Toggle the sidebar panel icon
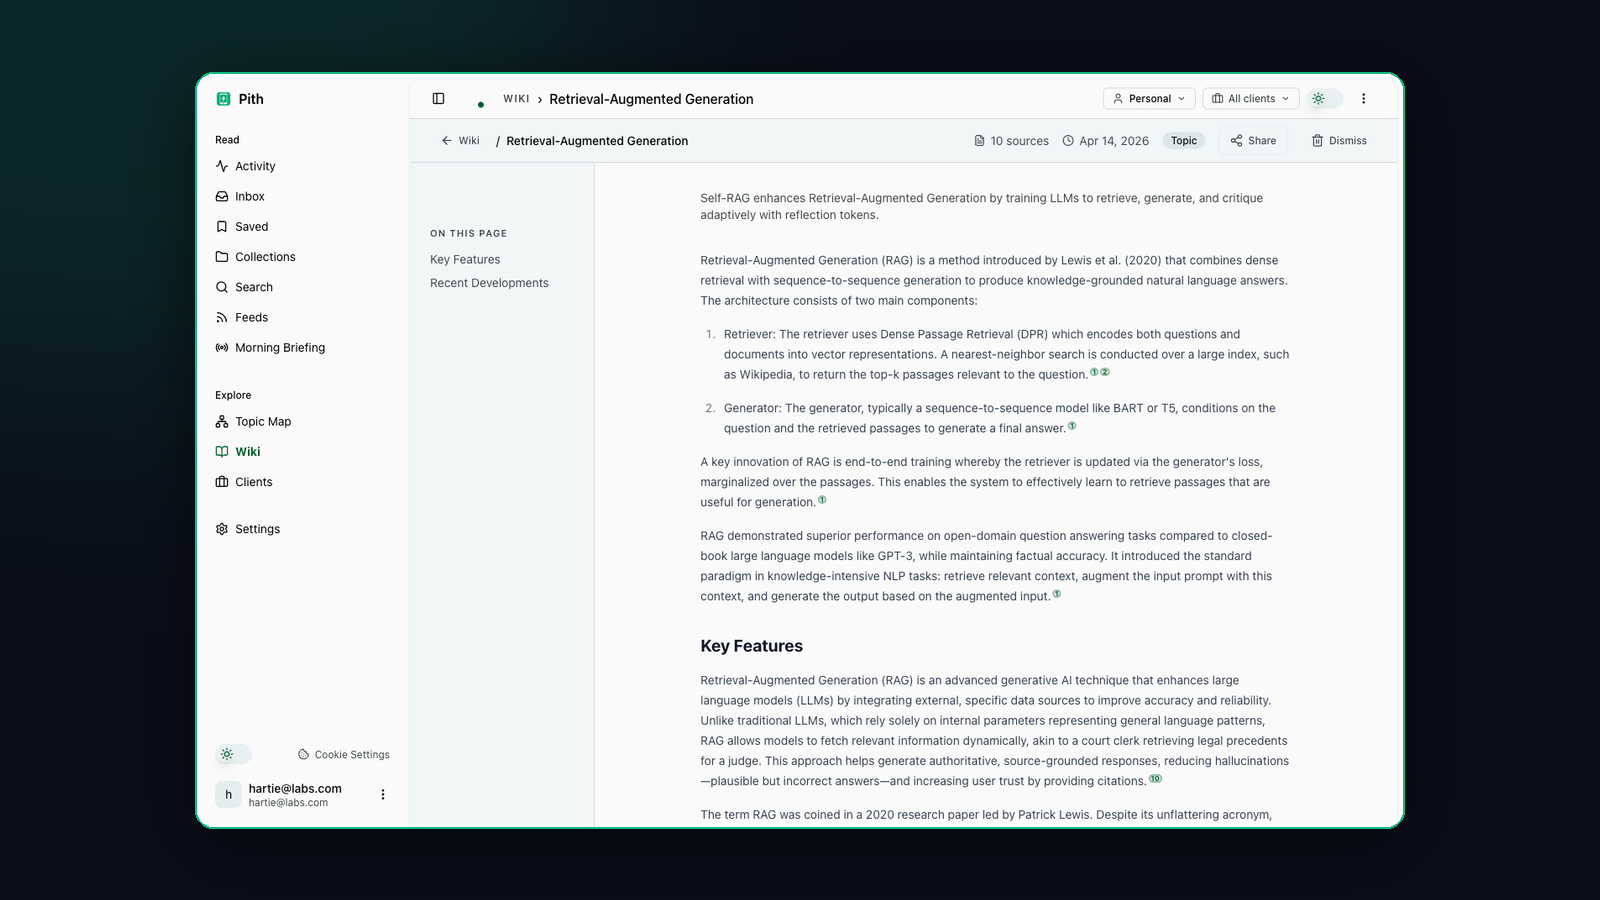The image size is (1600, 900). pos(438,99)
